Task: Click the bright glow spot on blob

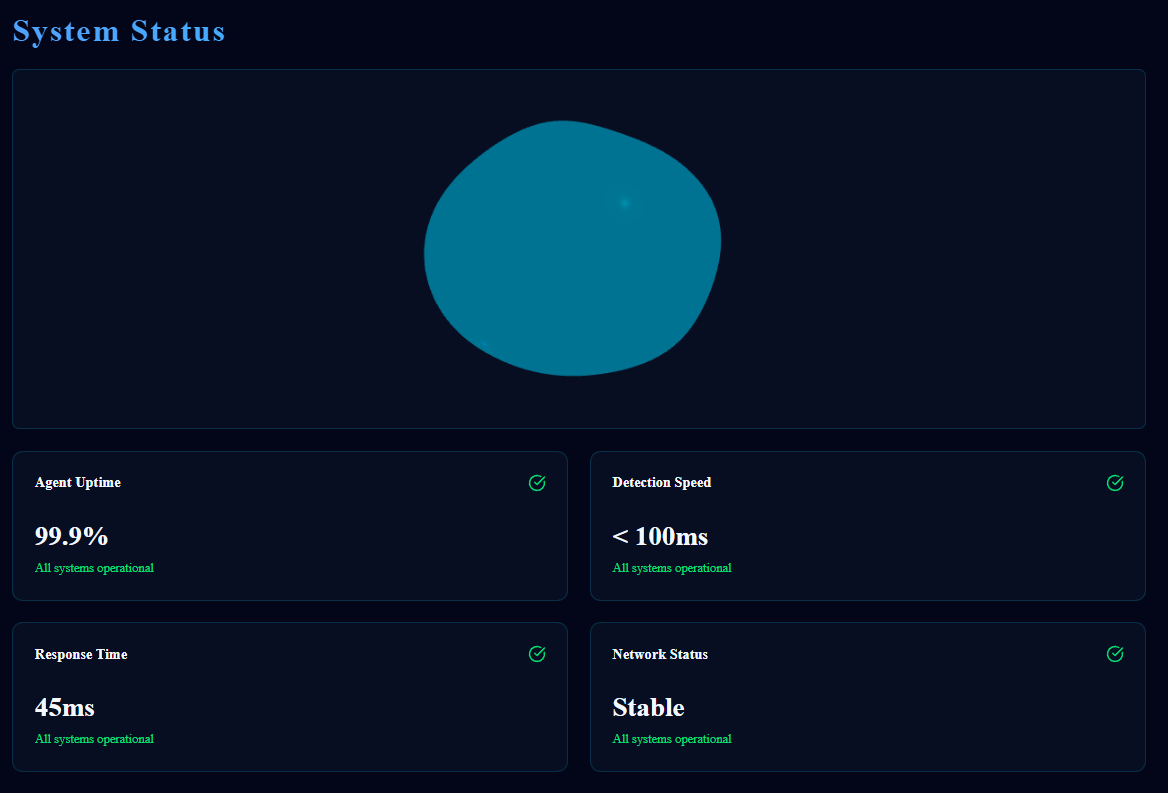Action: [624, 203]
